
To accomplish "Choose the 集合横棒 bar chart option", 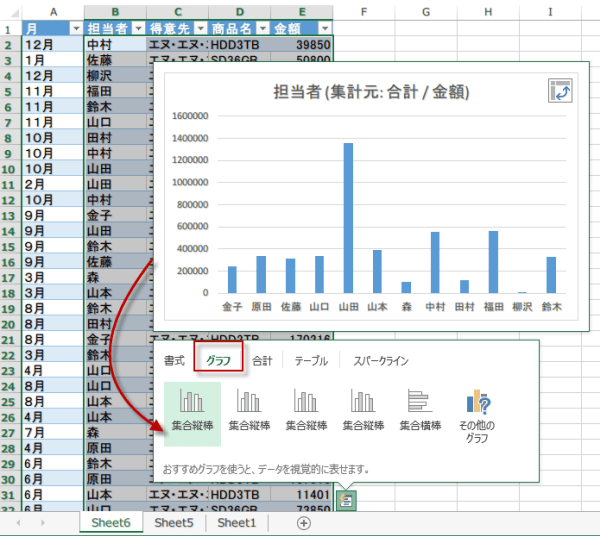I will (420, 410).
